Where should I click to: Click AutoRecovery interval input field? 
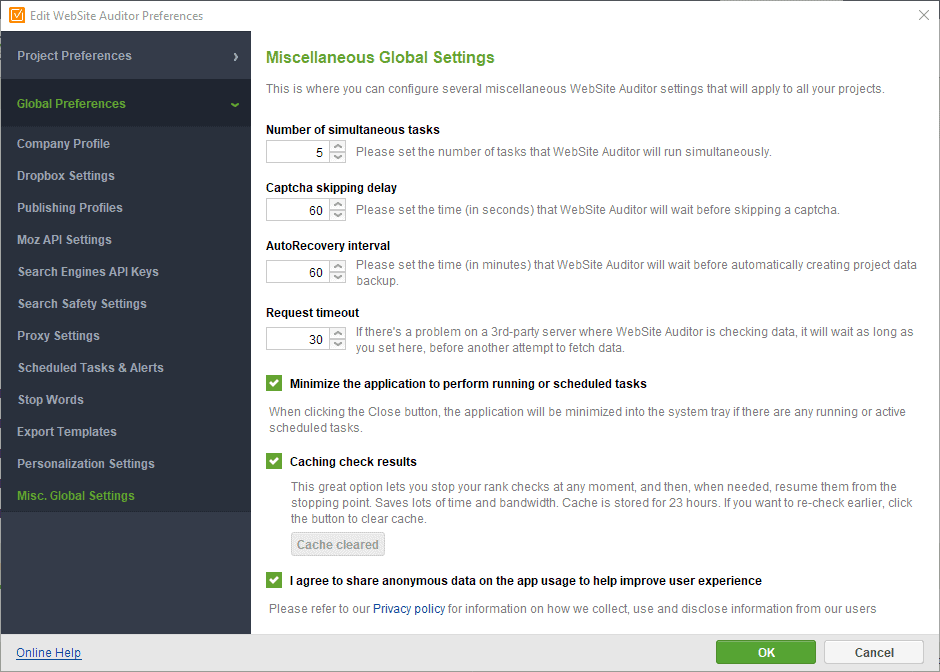click(298, 272)
